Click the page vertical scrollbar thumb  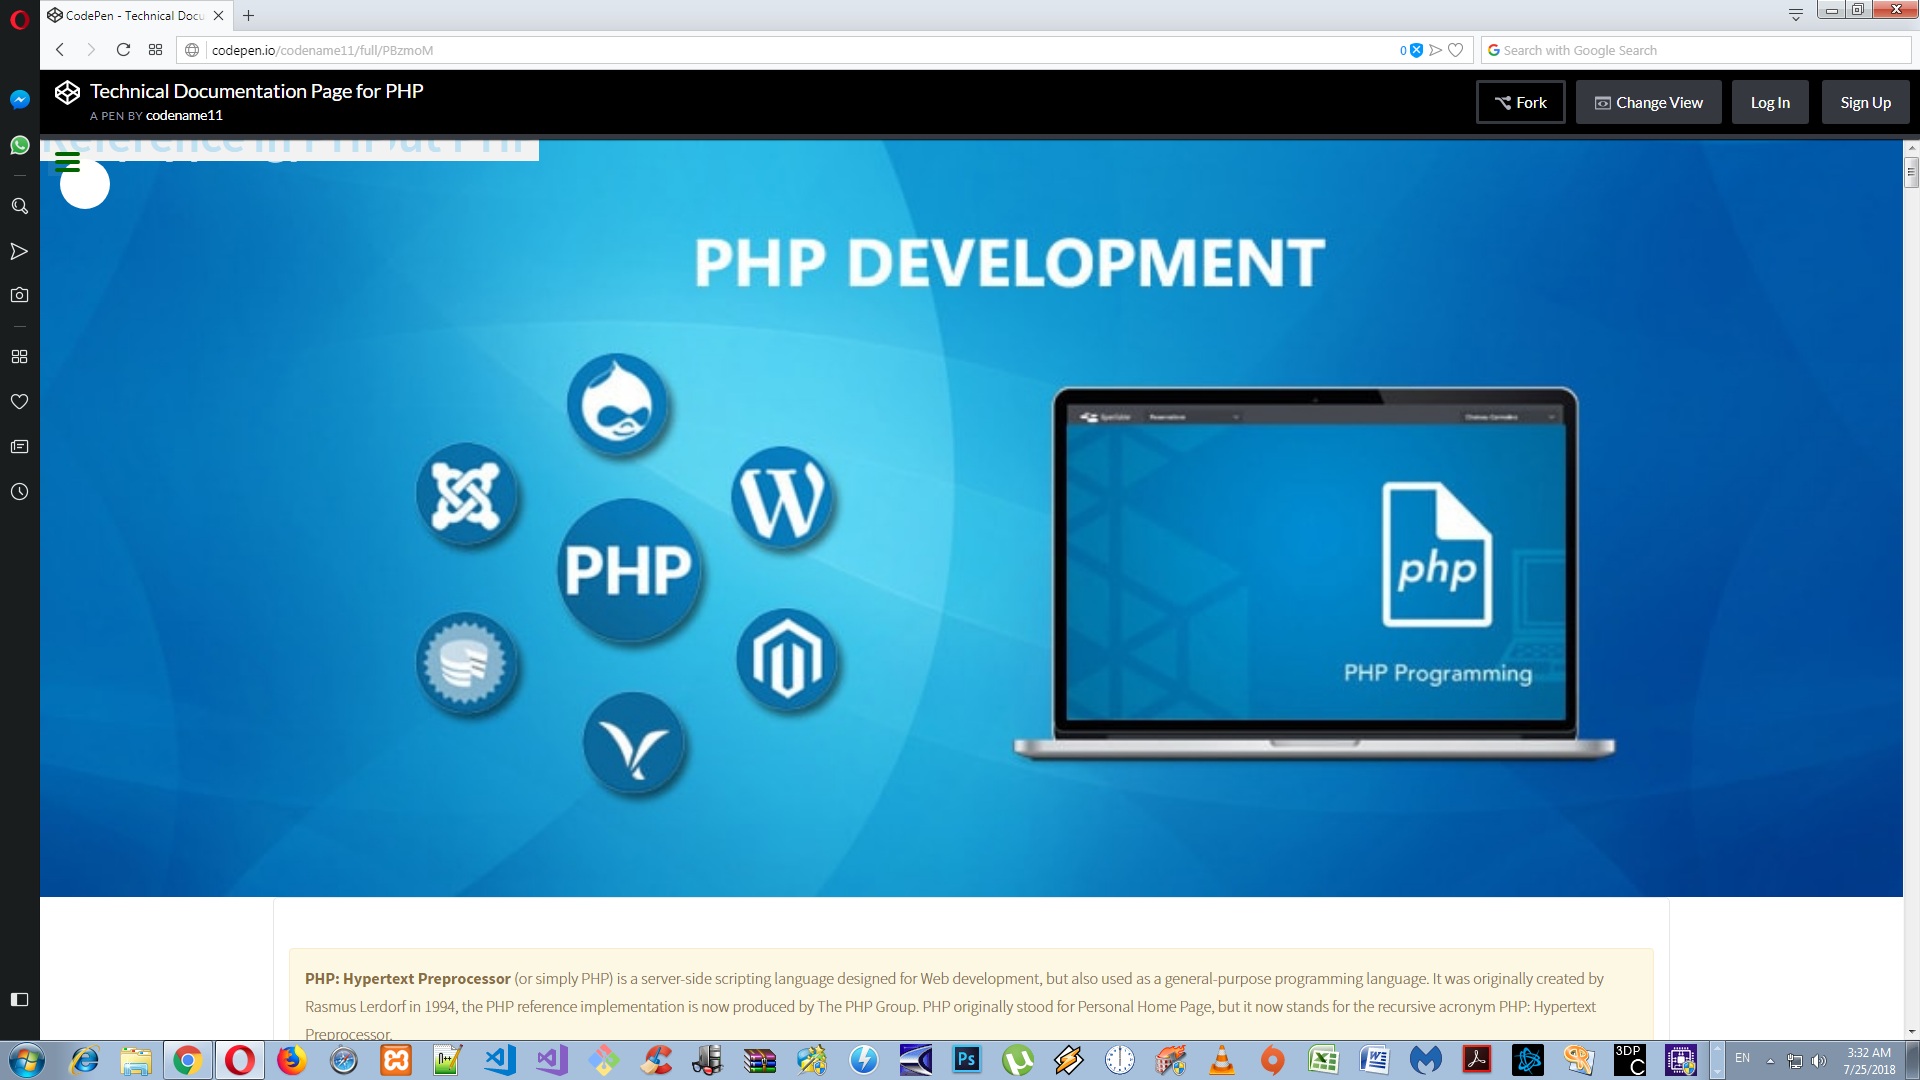(1911, 172)
